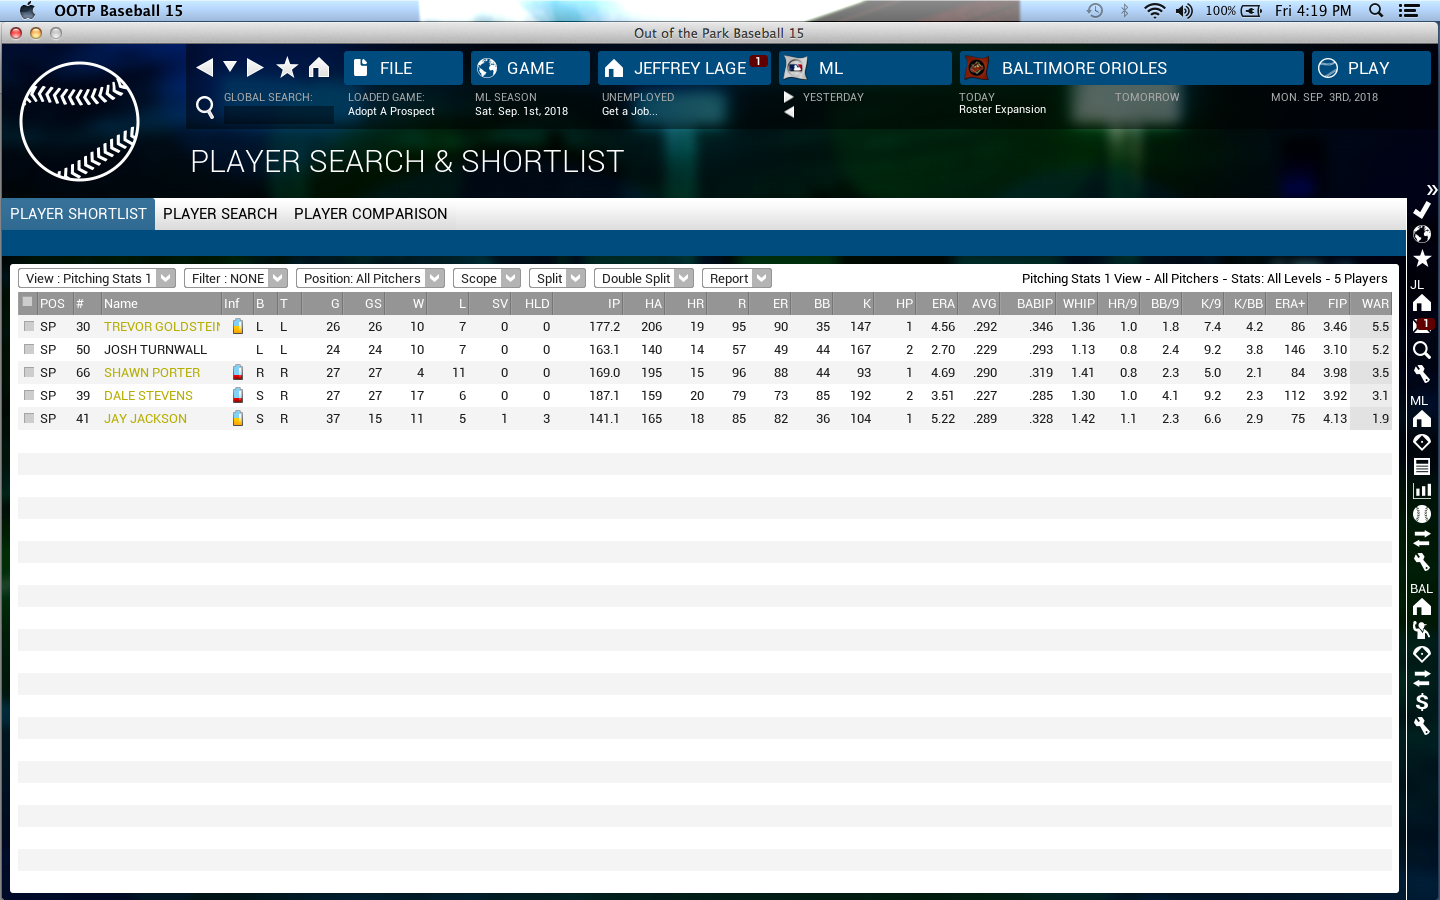Open the bookmarks star in the top bar
The width and height of the screenshot is (1440, 900).
pyautogui.click(x=287, y=67)
